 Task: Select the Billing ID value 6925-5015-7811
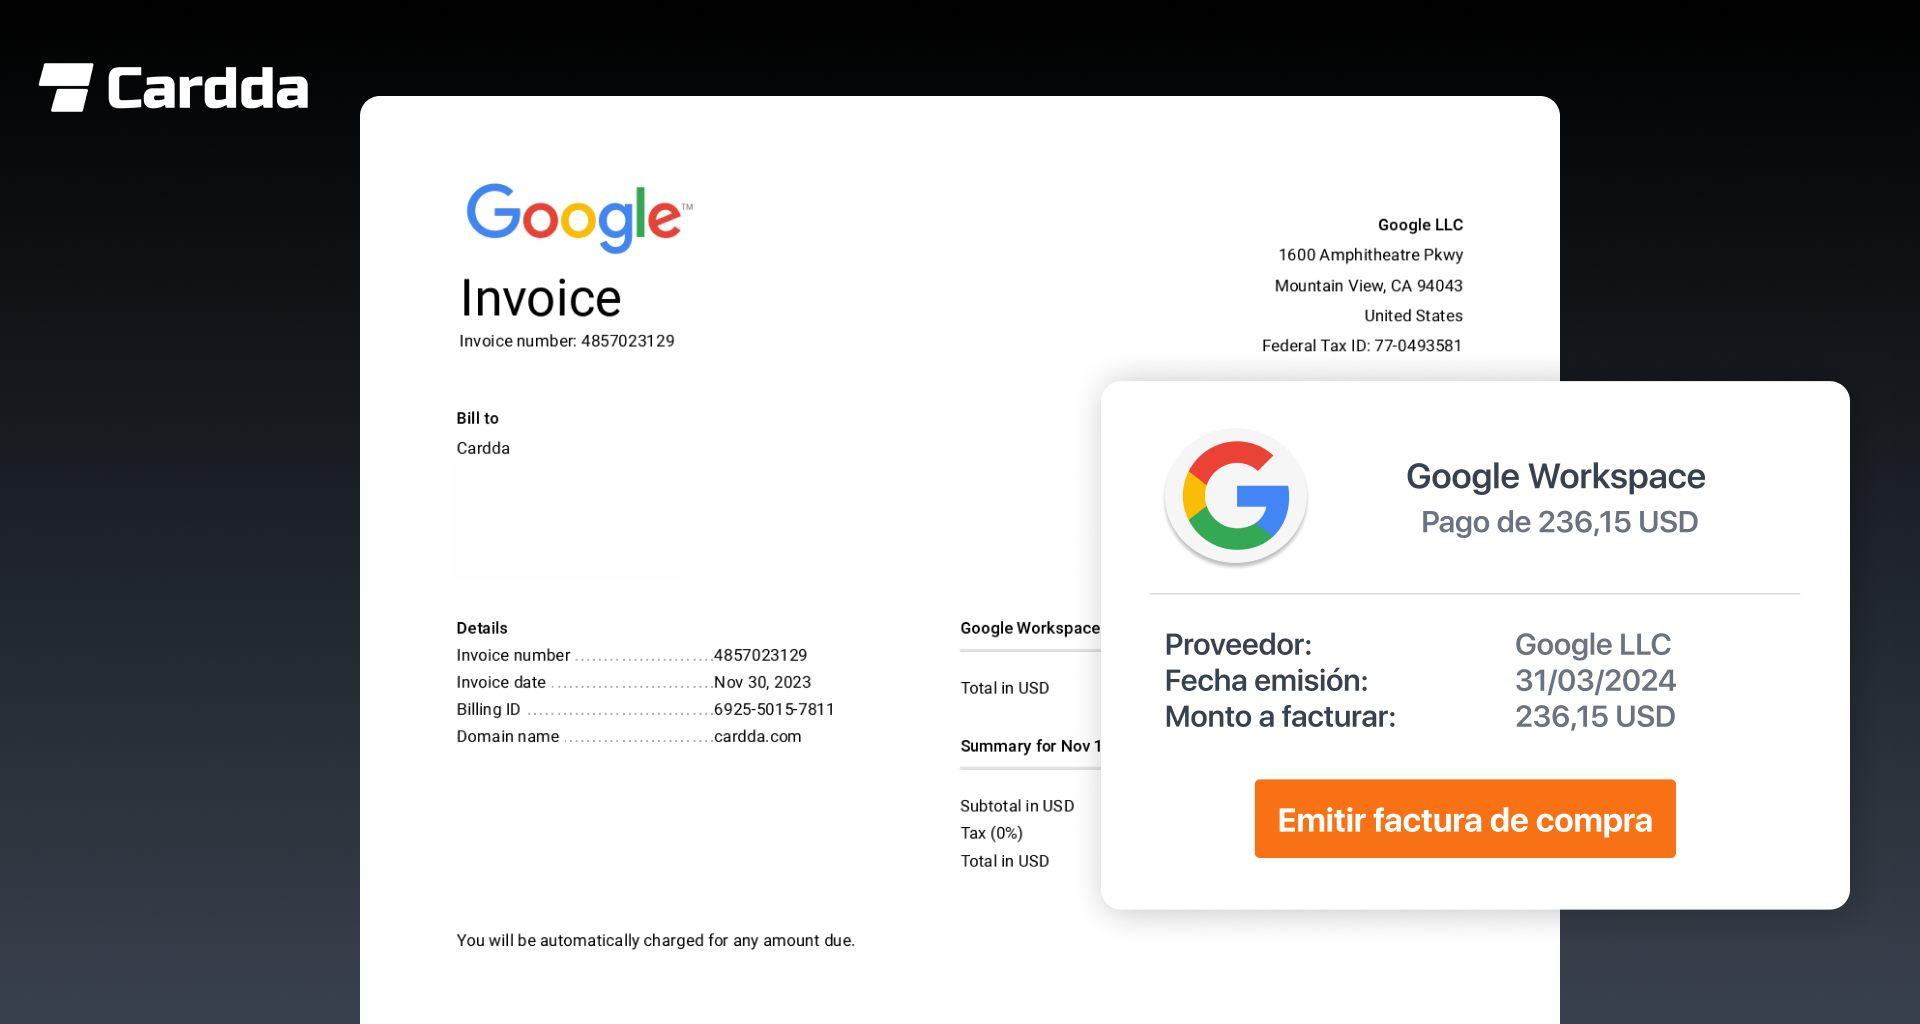point(773,709)
